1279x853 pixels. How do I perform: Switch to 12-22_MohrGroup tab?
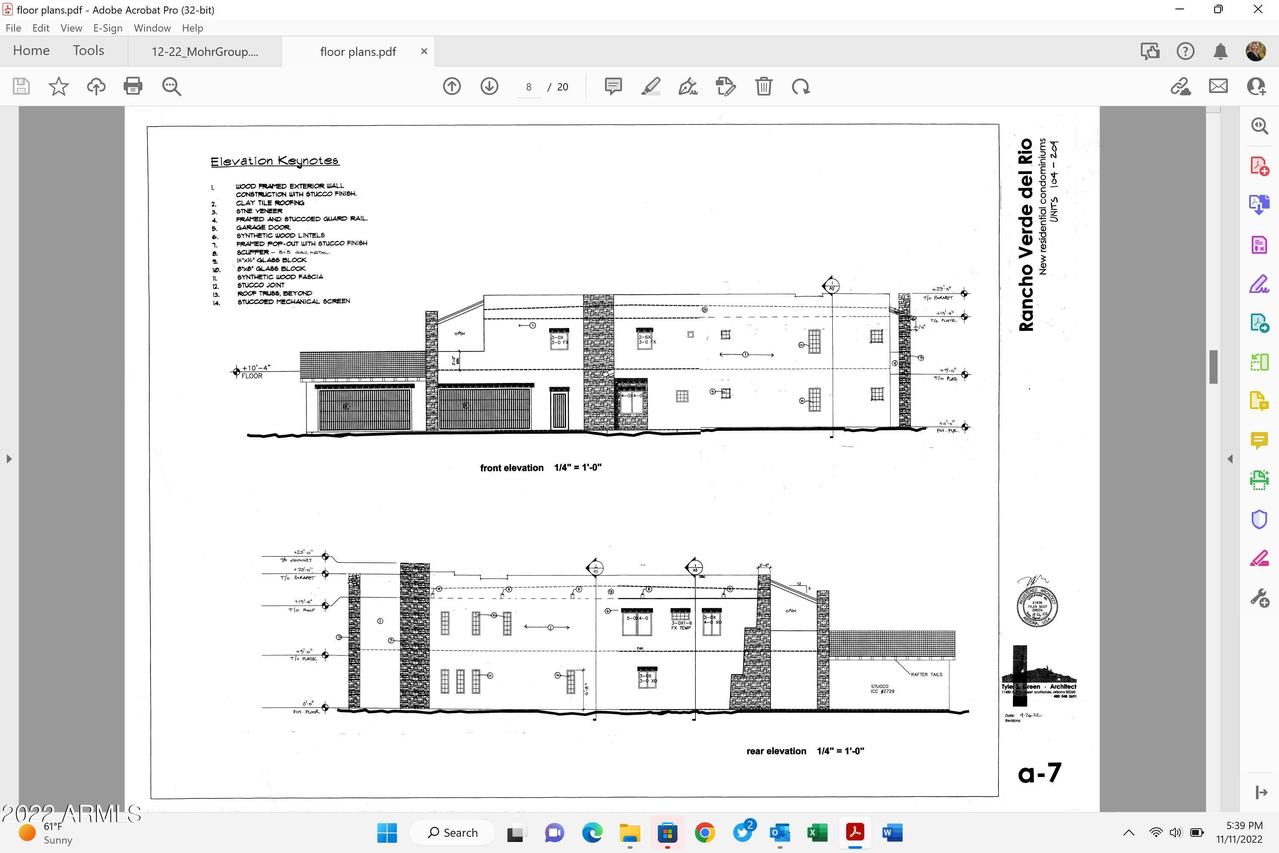coord(204,52)
